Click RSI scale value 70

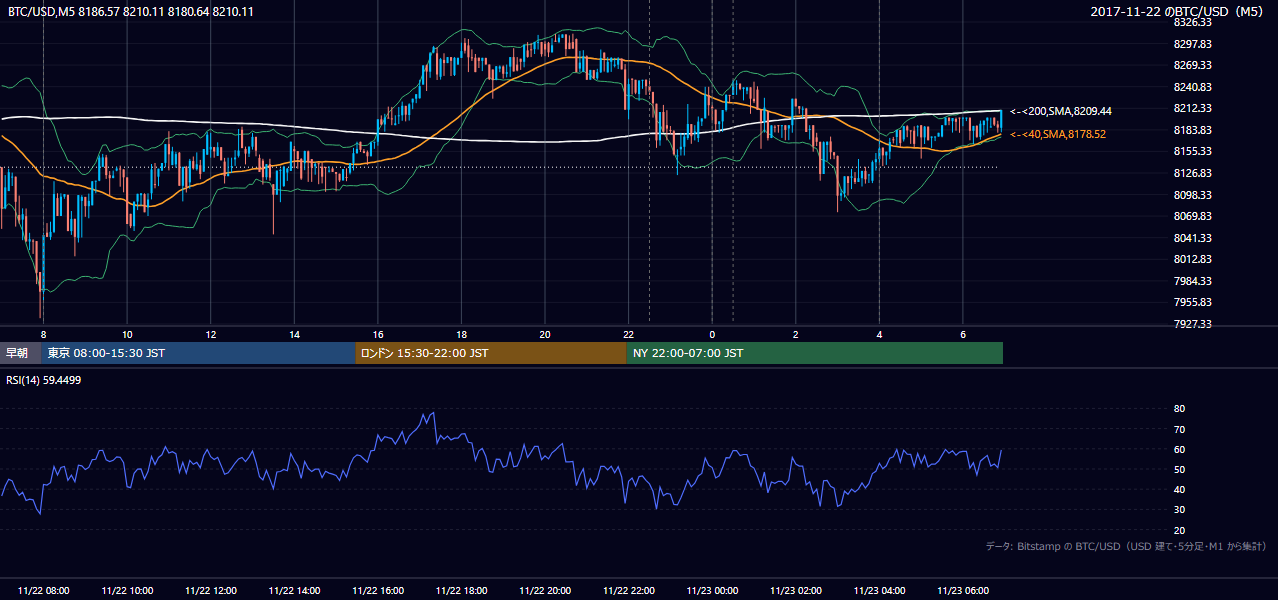(x=1179, y=429)
